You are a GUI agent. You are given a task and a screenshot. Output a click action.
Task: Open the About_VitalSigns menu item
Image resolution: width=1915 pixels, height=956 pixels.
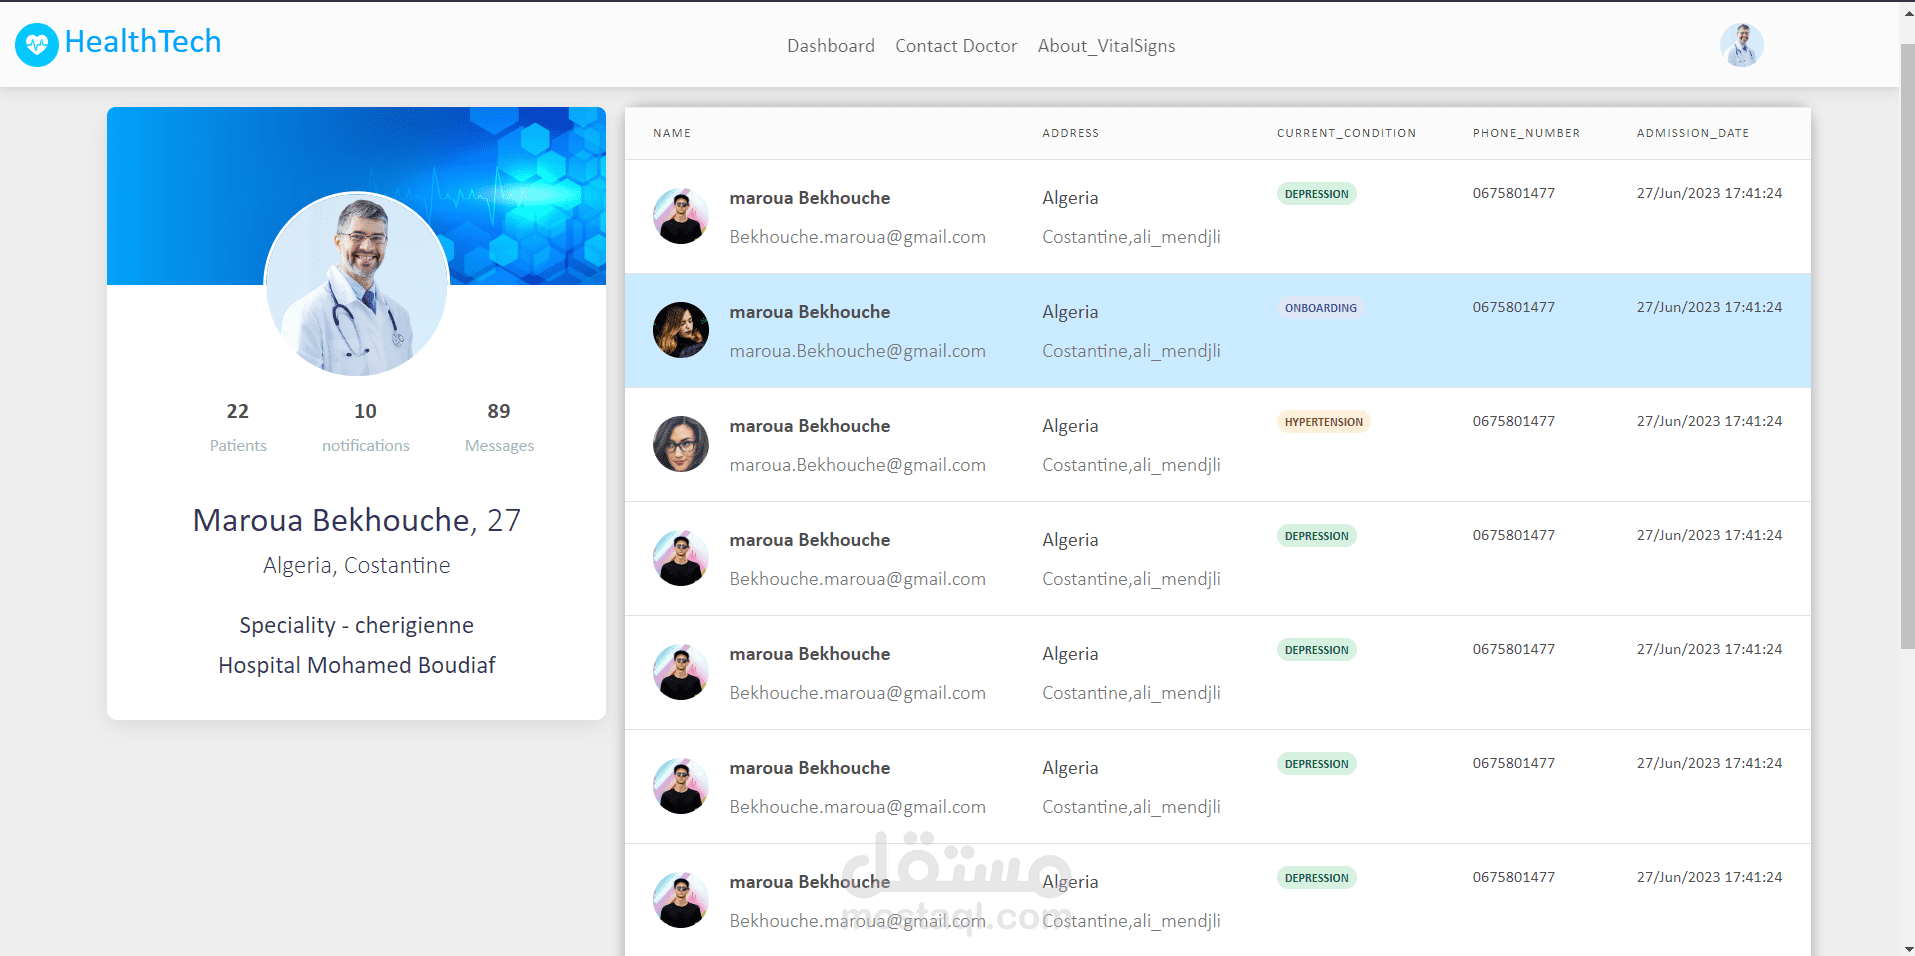1106,45
